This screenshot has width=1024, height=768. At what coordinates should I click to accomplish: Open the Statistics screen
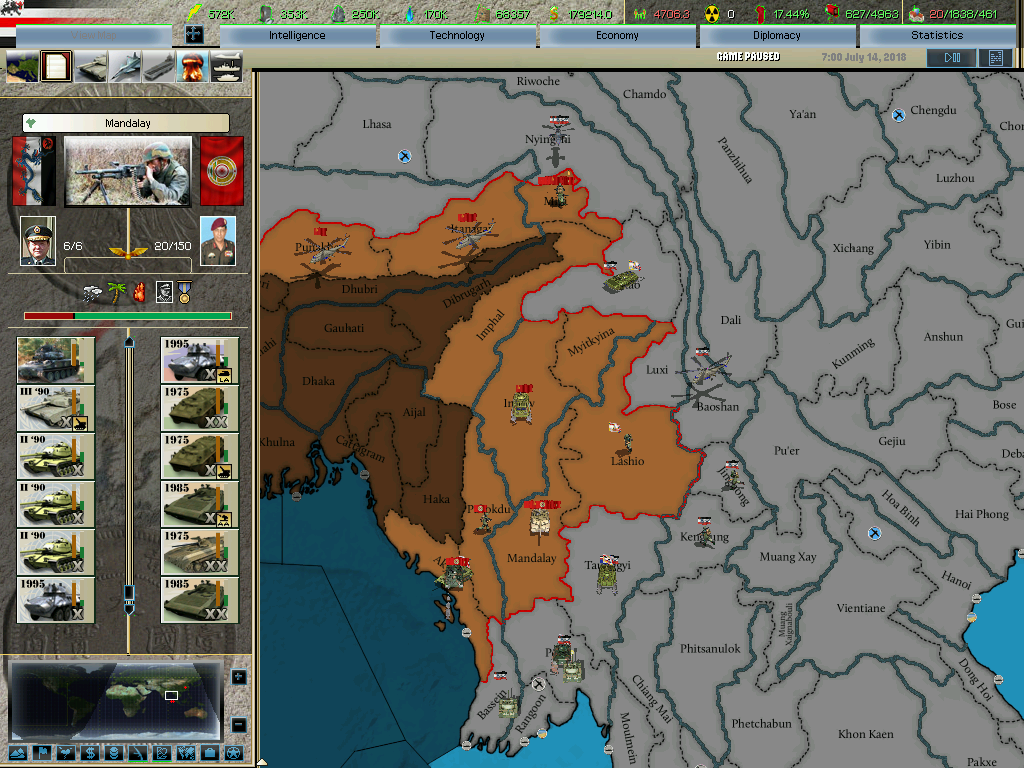coord(936,35)
